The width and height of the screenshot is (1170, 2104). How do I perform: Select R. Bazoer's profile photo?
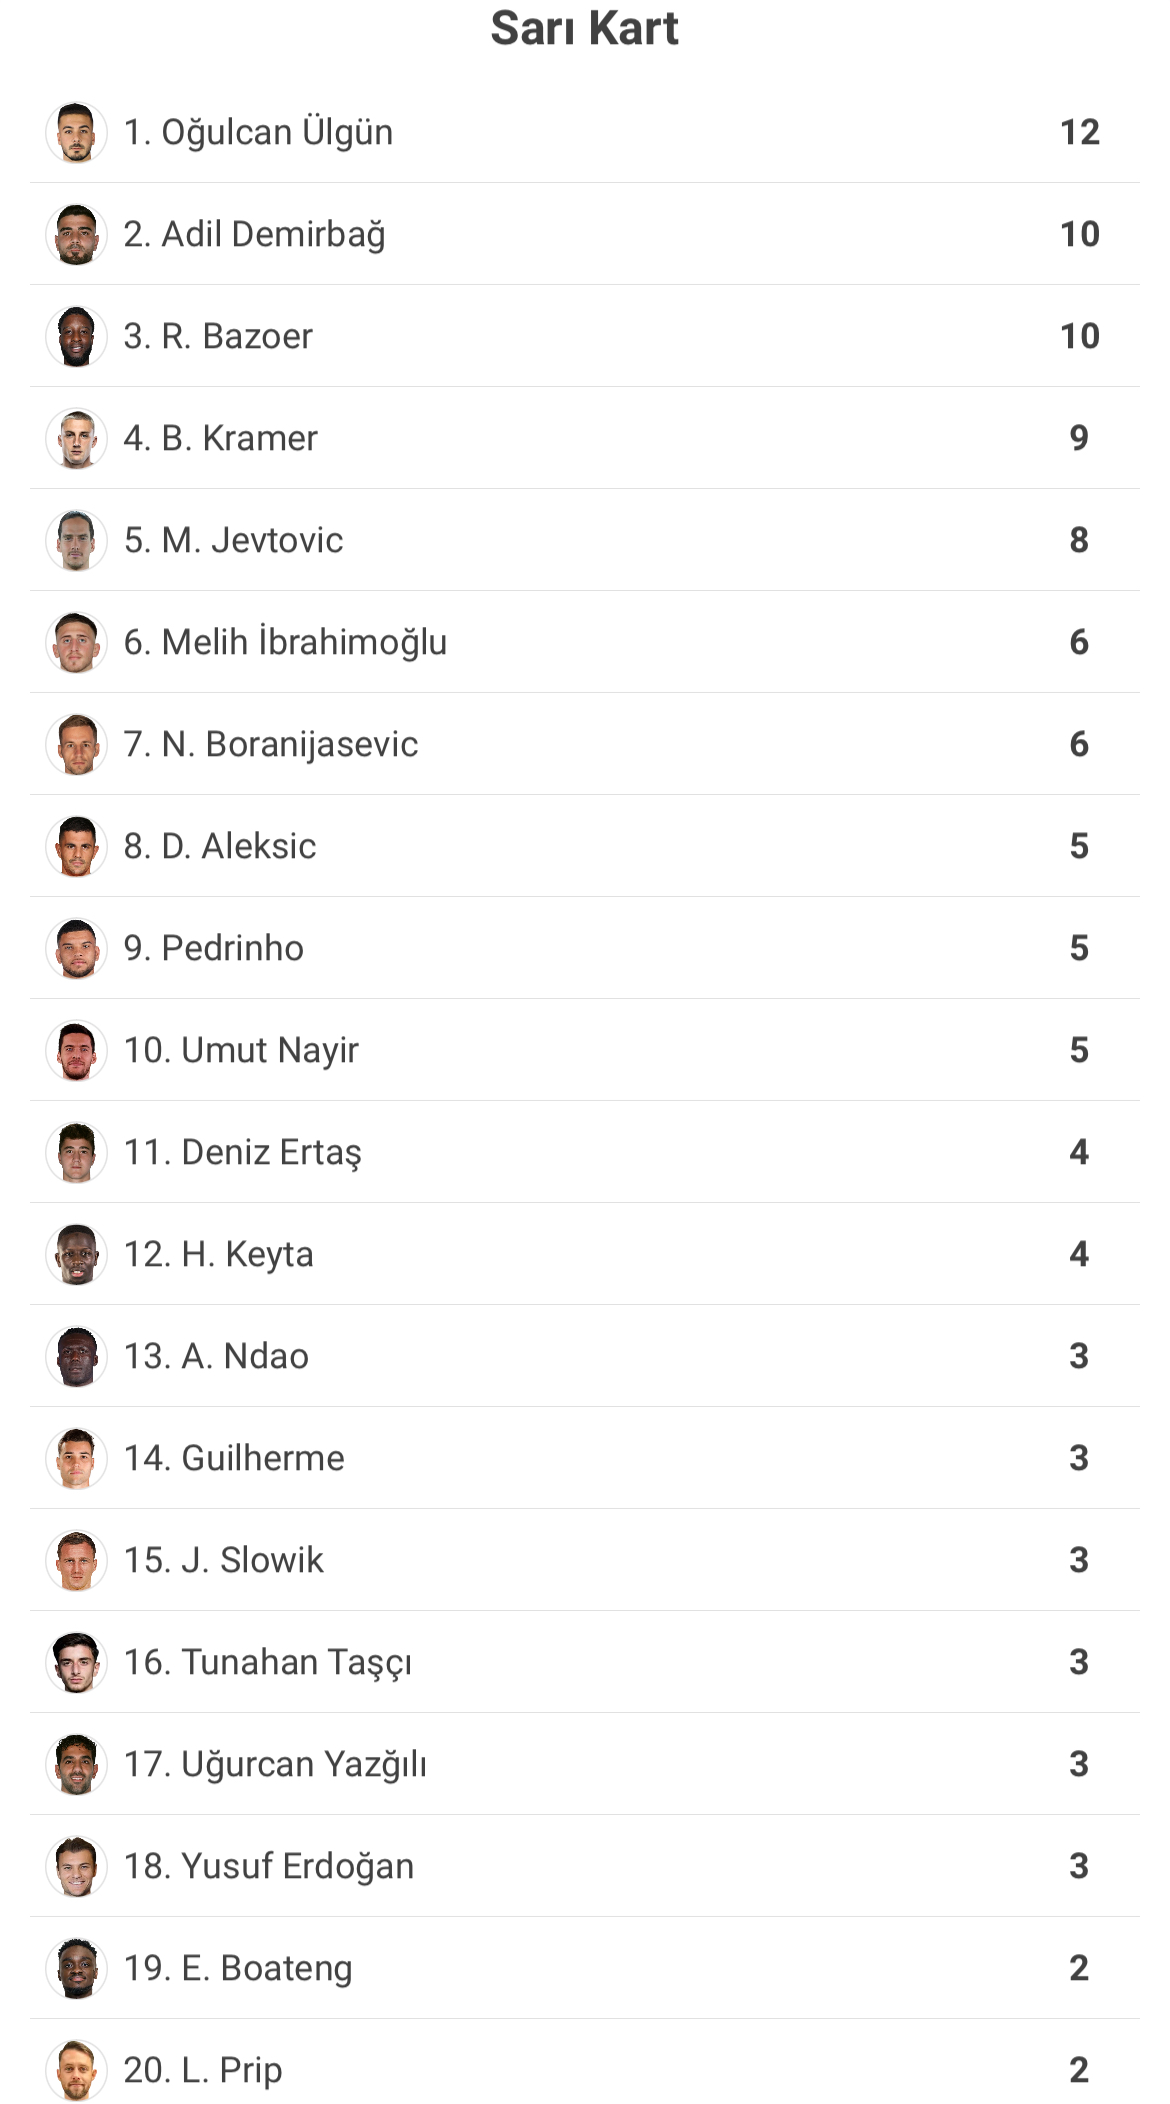(x=76, y=336)
